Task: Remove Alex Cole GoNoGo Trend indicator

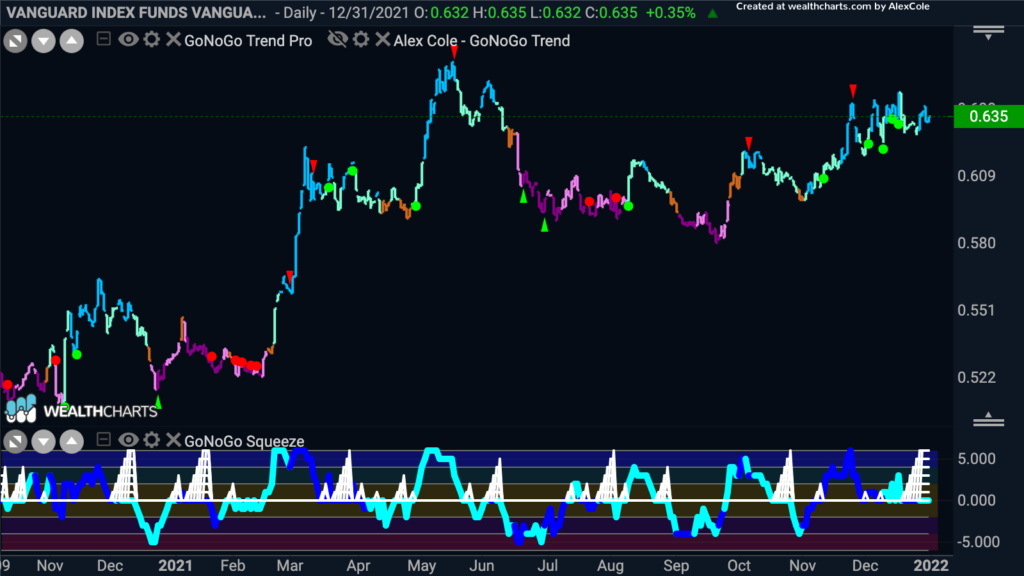Action: pos(383,39)
